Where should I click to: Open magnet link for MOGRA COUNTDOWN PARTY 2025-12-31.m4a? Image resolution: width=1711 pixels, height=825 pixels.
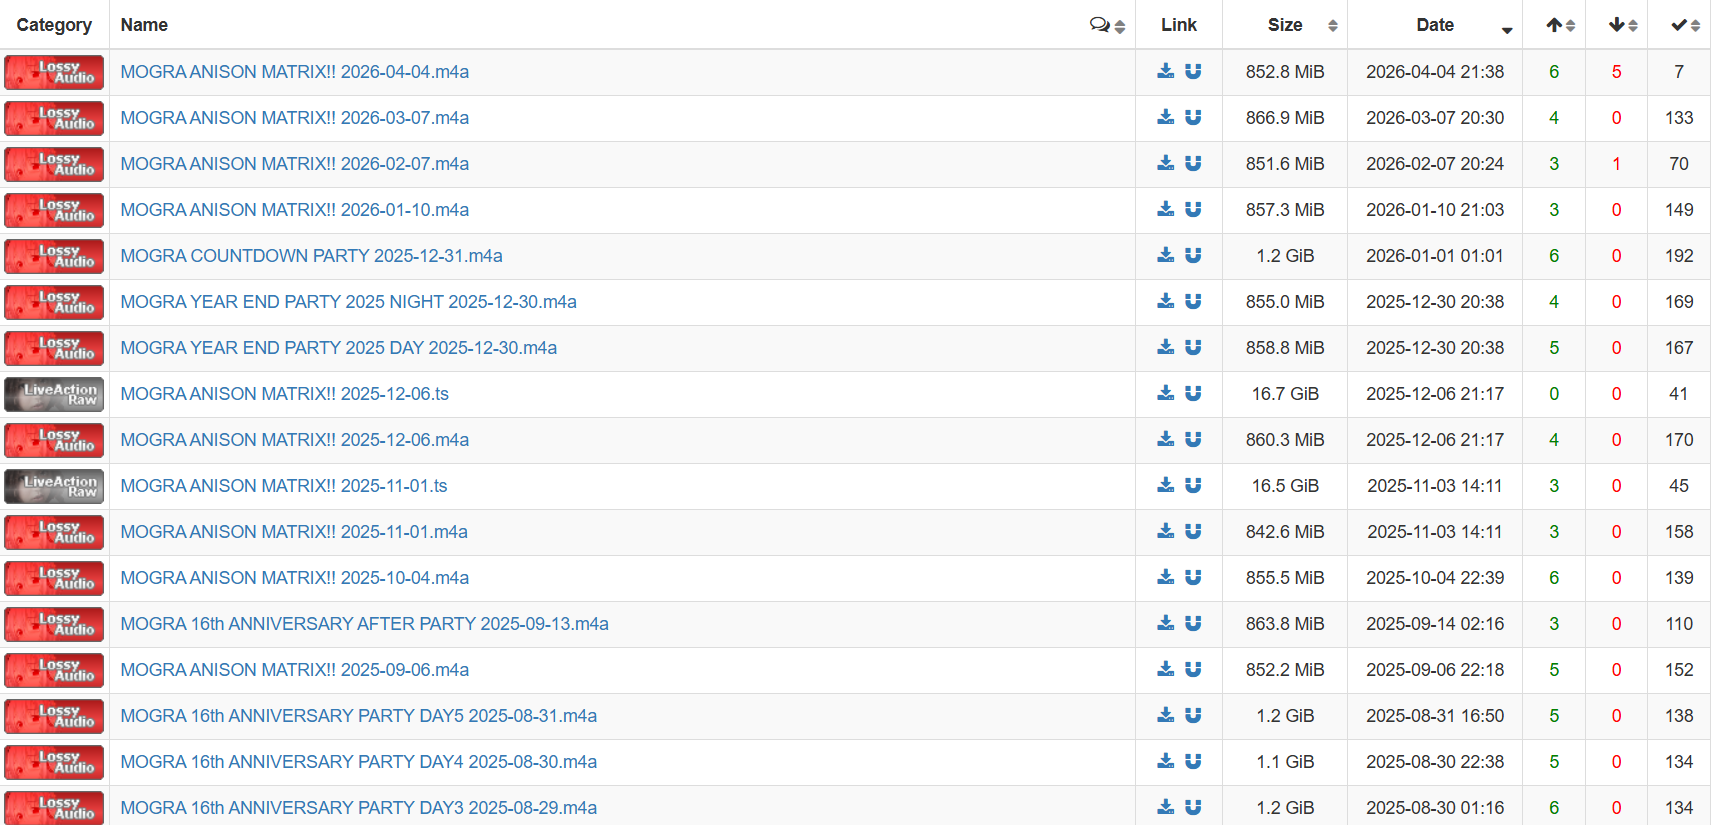(1193, 255)
